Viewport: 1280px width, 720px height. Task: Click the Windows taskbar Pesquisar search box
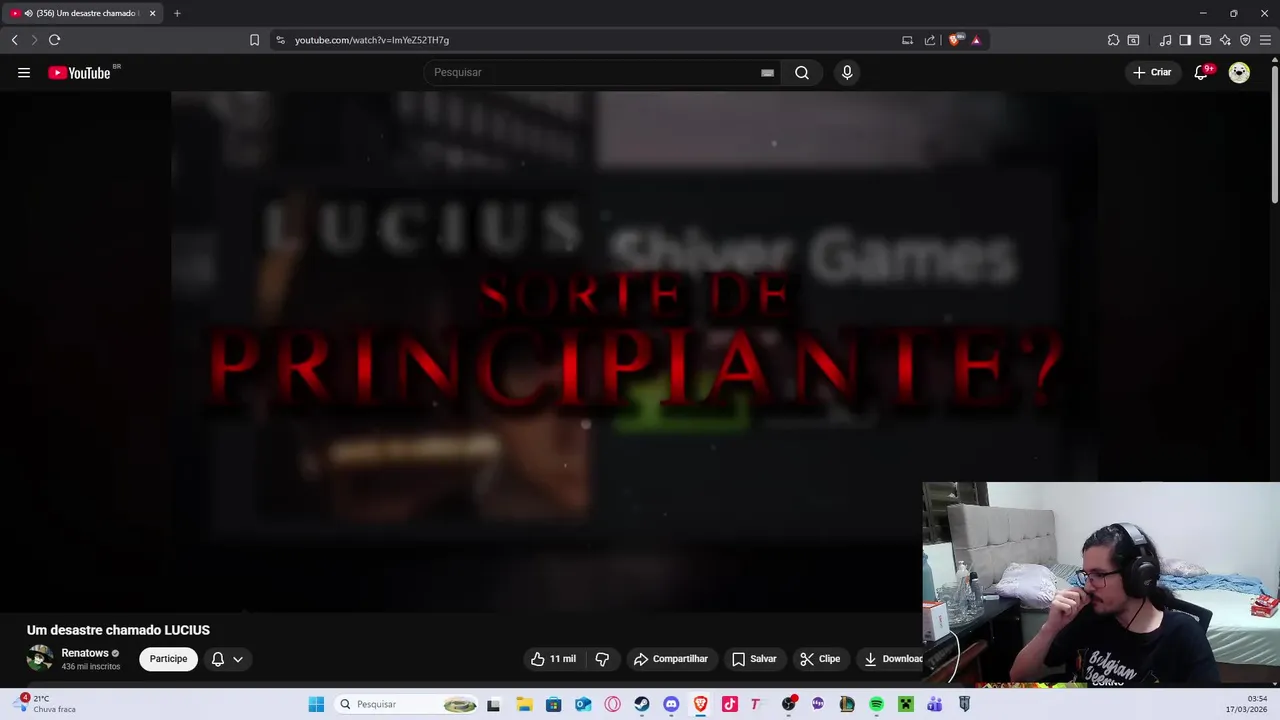(406, 704)
